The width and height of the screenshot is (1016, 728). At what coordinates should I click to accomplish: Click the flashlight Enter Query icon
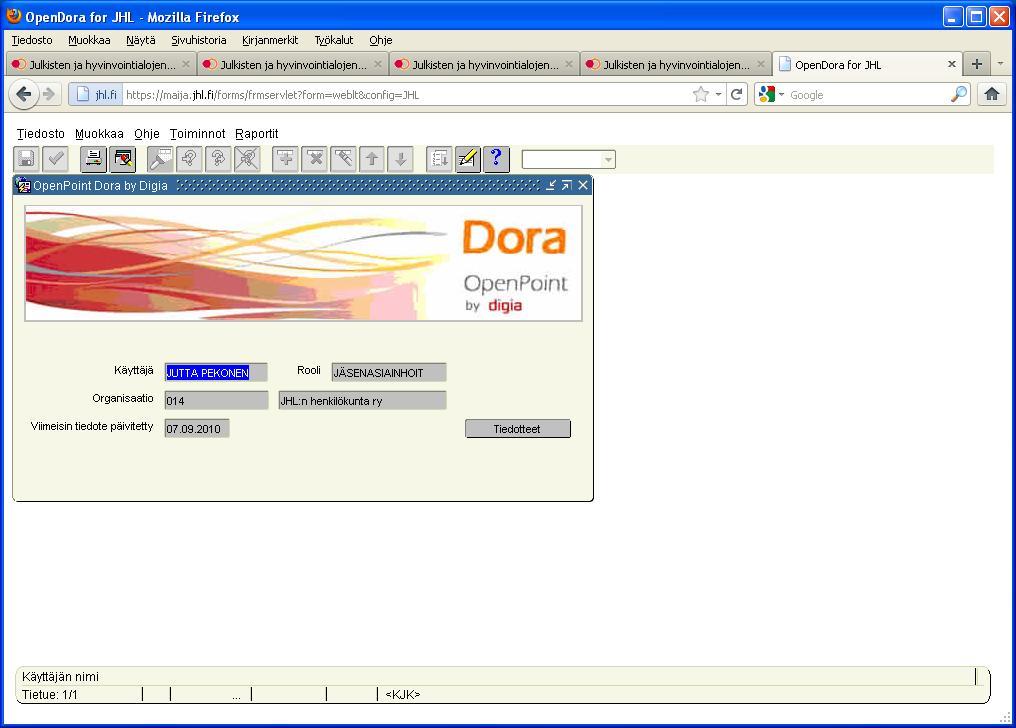tap(160, 159)
